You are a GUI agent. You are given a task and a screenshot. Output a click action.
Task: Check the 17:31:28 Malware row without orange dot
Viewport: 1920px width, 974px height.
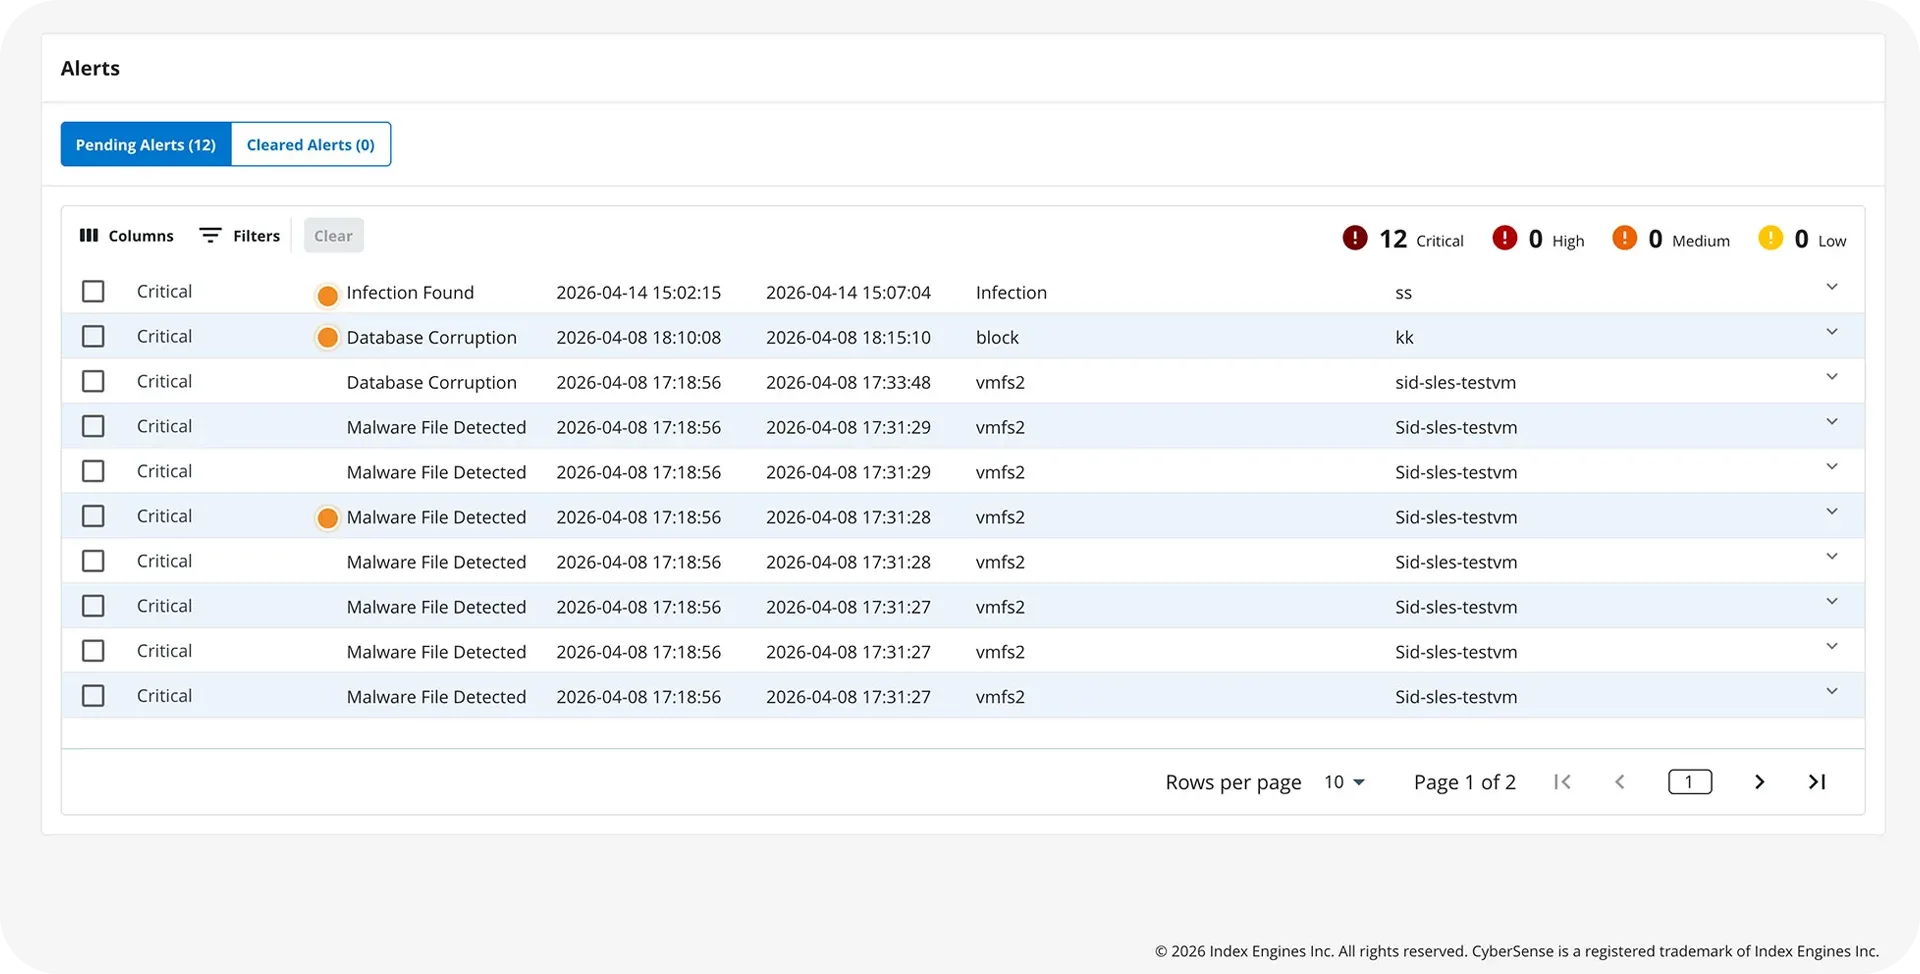click(x=93, y=561)
